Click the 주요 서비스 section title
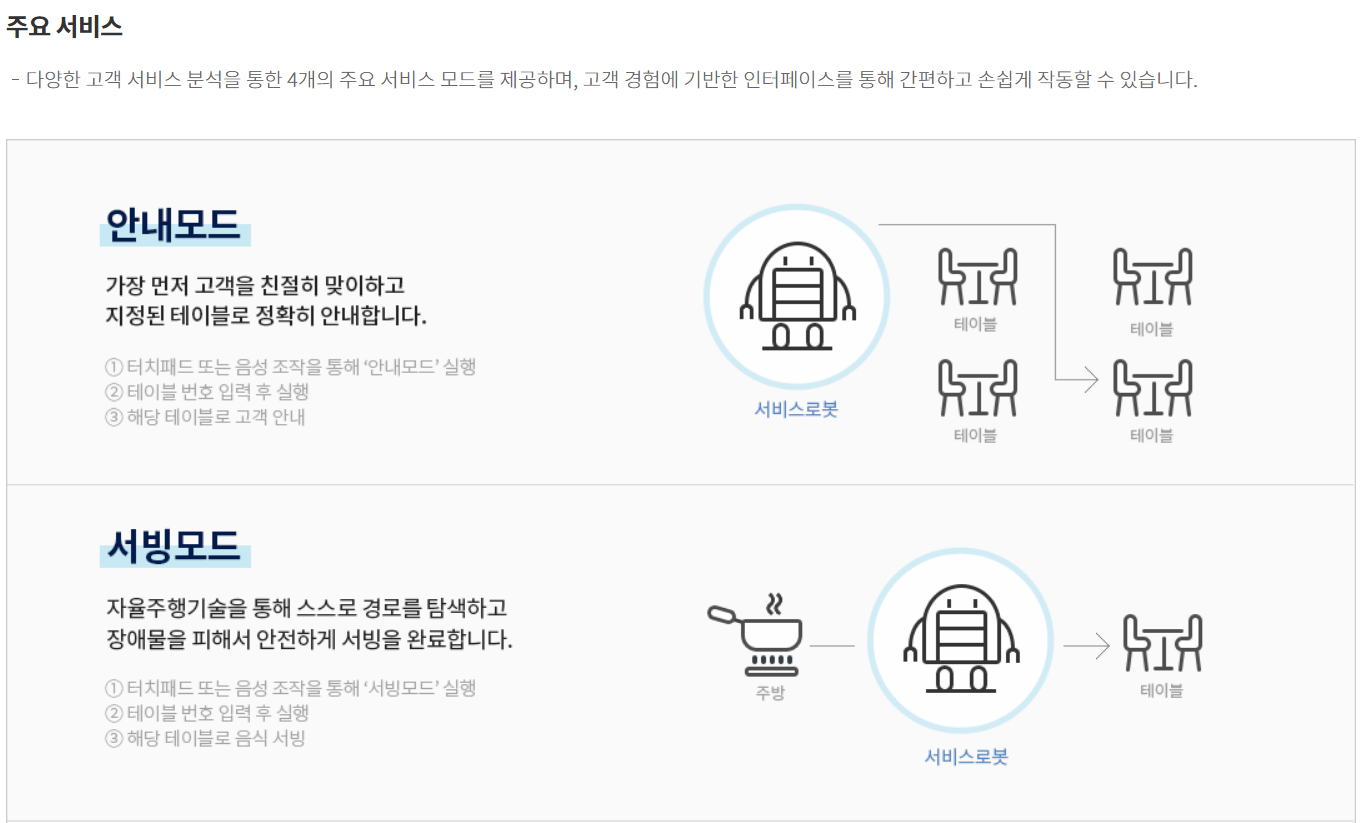Screen dimensions: 1366x823 click(64, 27)
